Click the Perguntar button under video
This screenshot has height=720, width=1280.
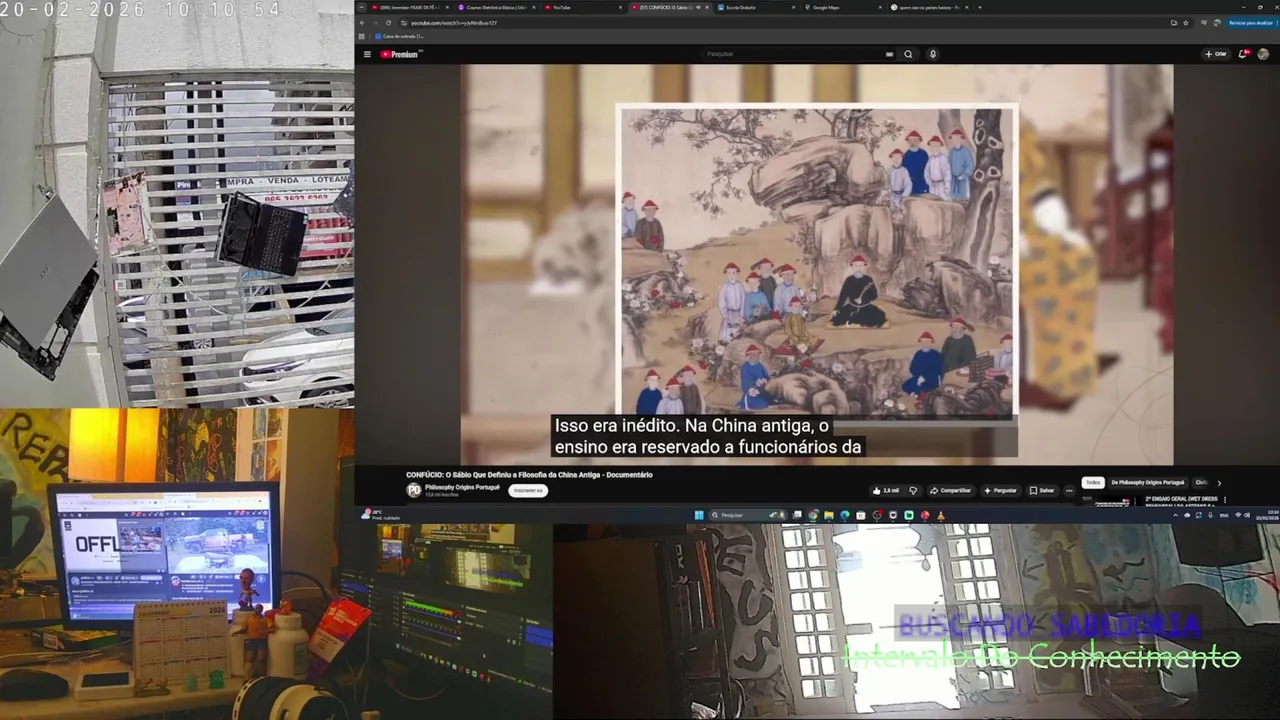click(x=1001, y=491)
